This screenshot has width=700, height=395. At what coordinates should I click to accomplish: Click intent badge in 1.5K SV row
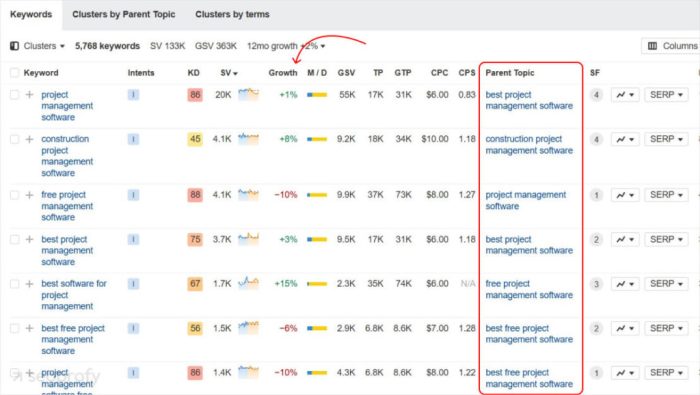[x=133, y=328]
